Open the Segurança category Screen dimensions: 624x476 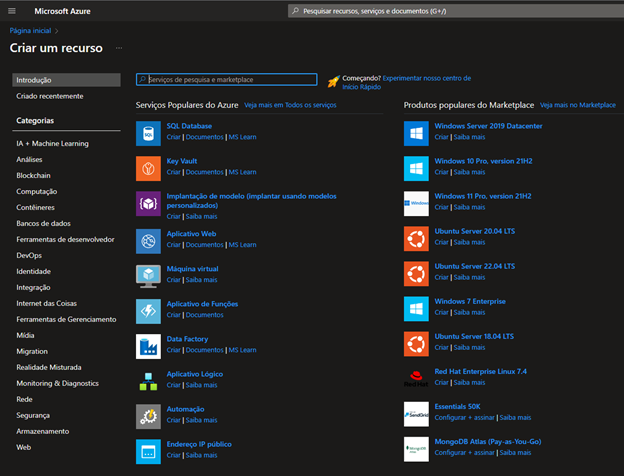coord(33,415)
